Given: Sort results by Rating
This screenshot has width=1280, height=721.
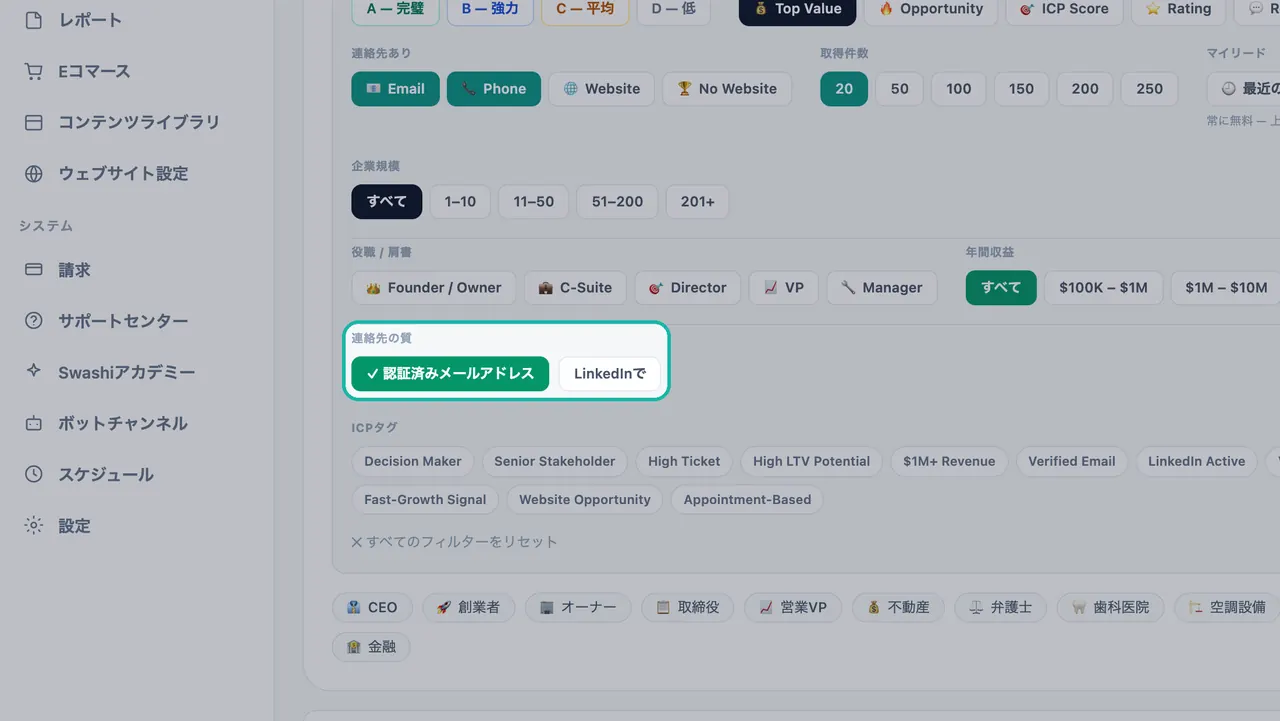Looking at the screenshot, I should click(x=1179, y=9).
